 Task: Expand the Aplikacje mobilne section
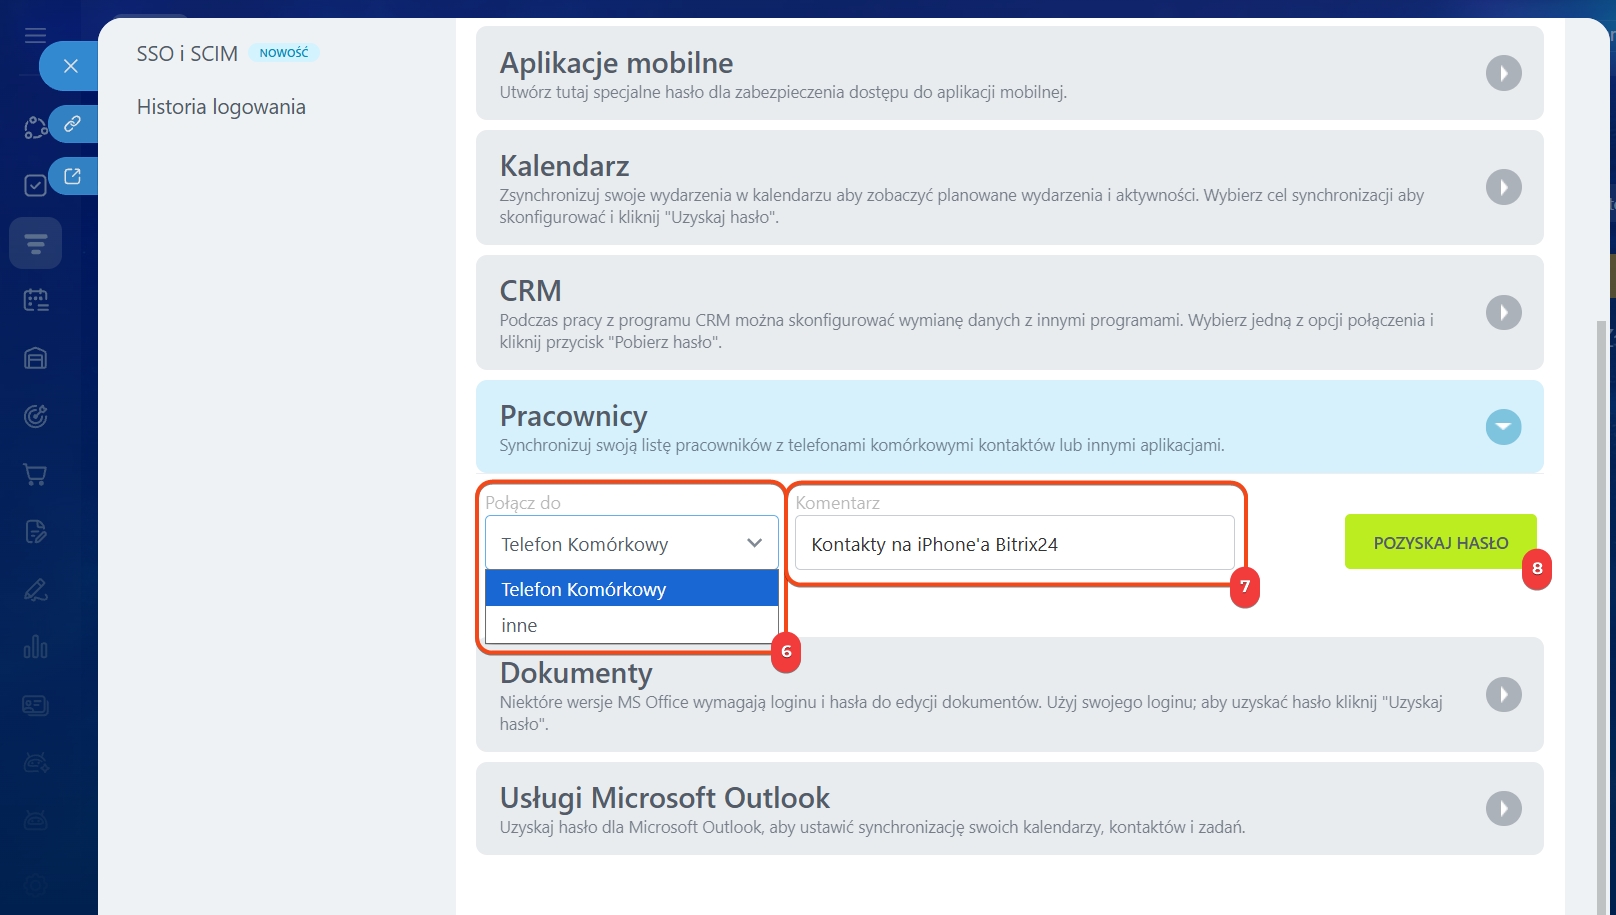(1503, 73)
